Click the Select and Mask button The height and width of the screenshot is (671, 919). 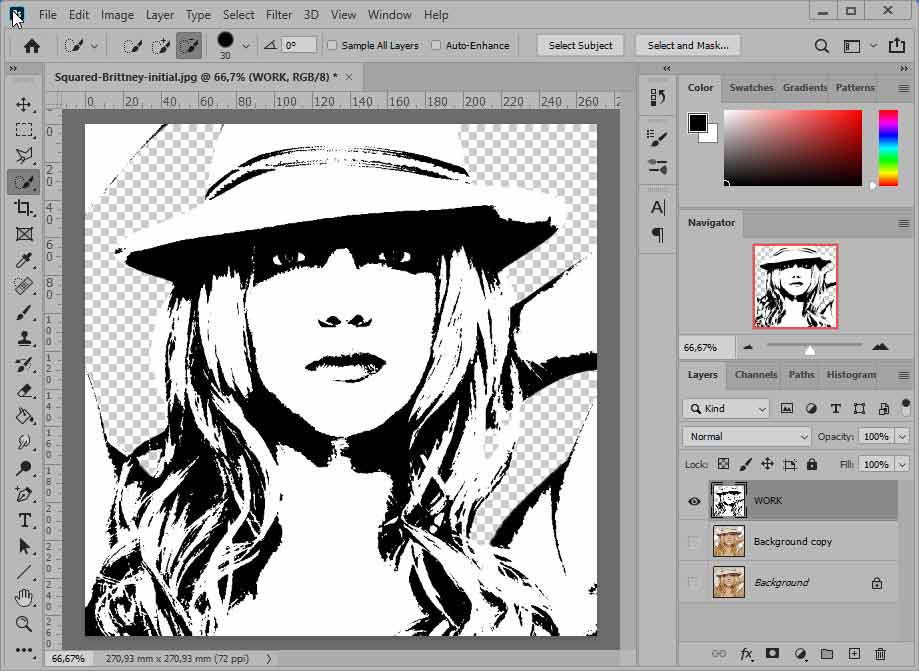coord(688,45)
